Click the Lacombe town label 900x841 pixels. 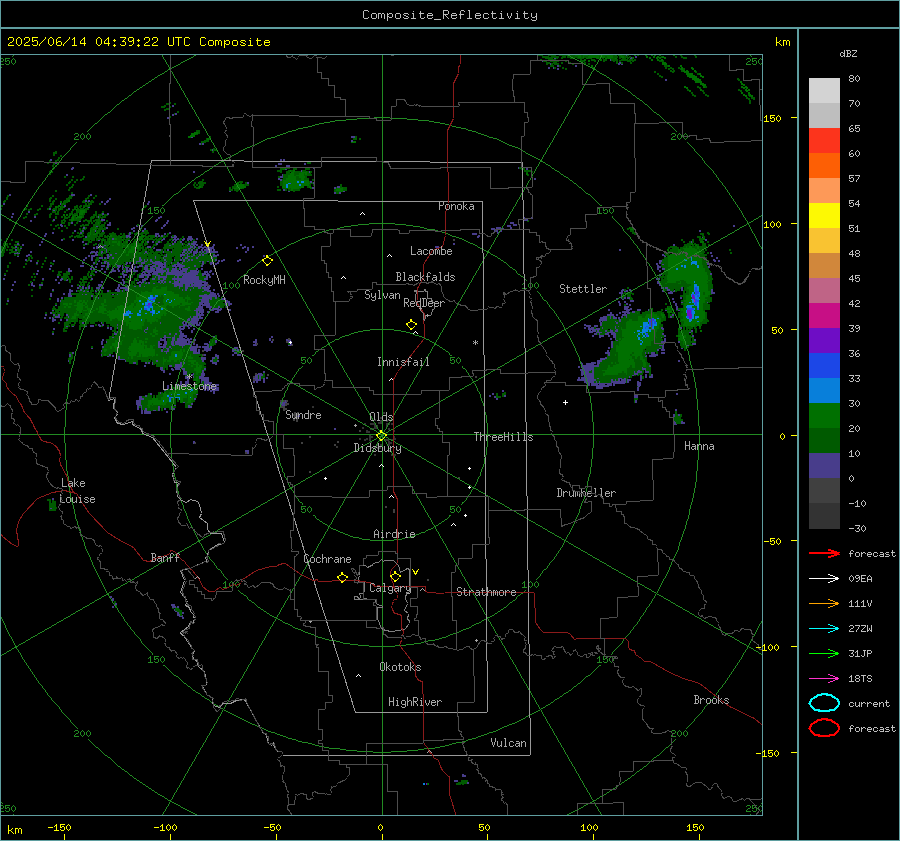coord(431,251)
